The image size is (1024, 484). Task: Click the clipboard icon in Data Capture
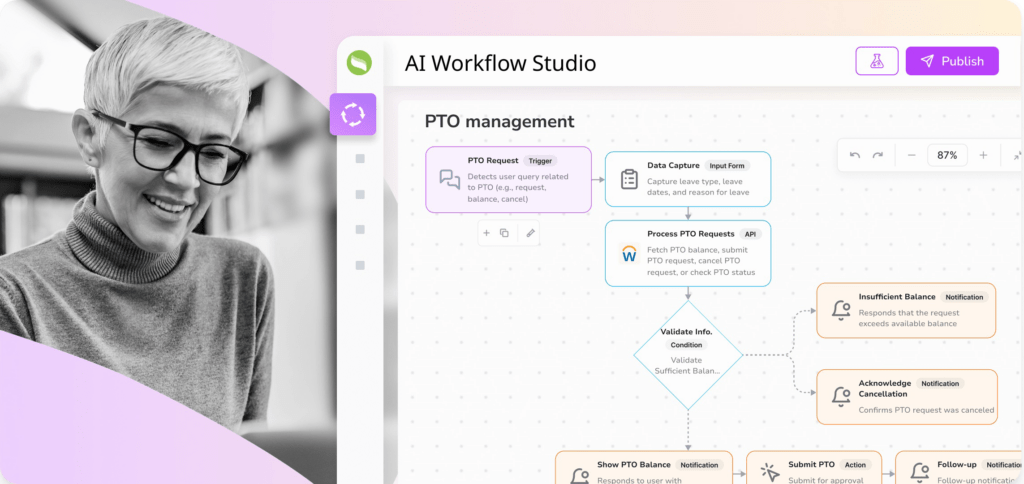click(629, 179)
